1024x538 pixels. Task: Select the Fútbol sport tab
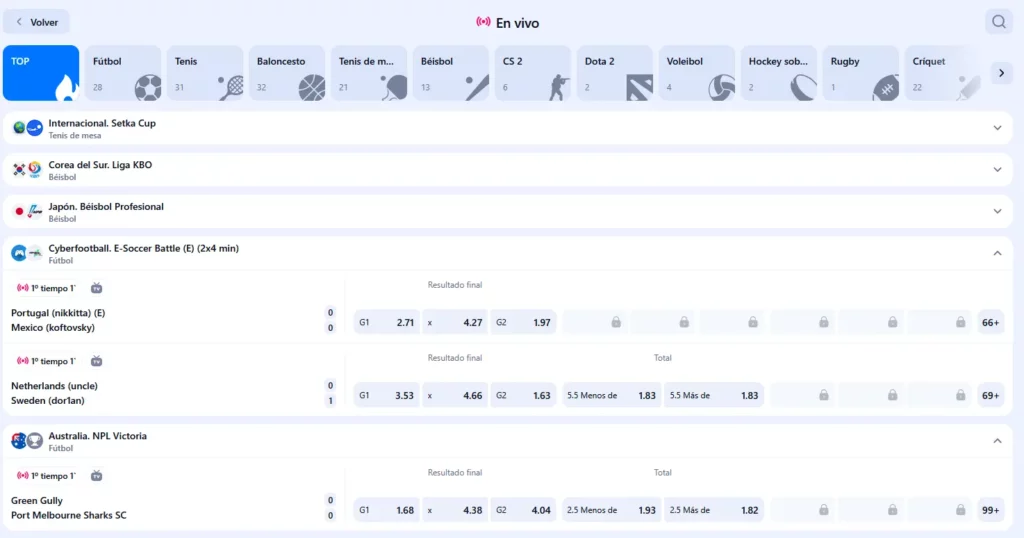click(123, 73)
